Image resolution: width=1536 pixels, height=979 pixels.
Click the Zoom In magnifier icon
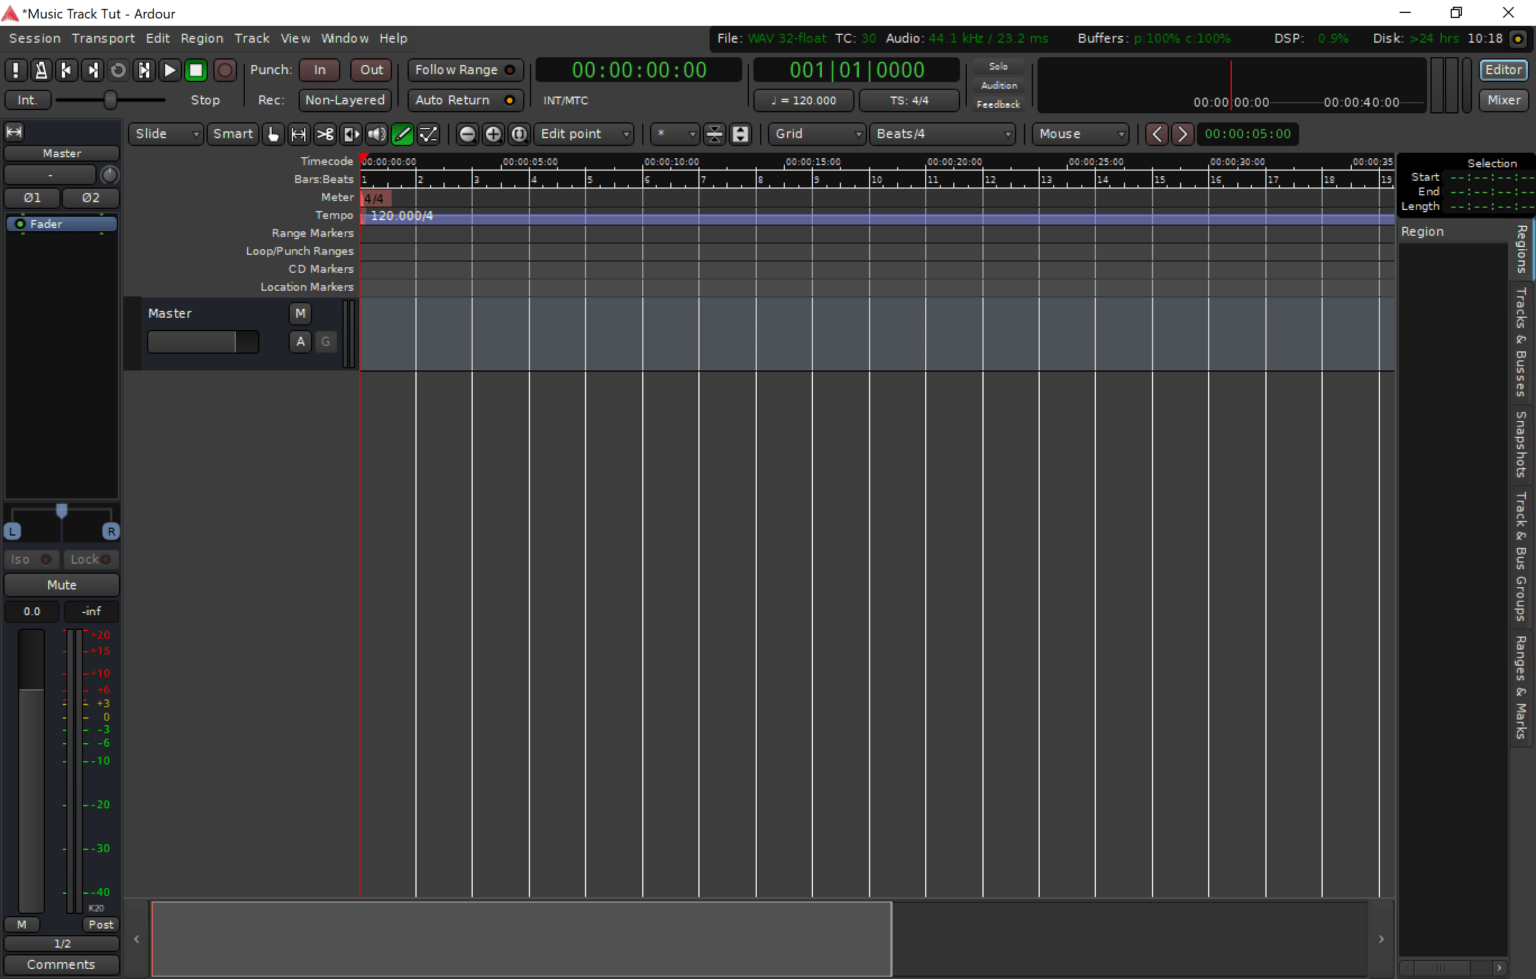pos(493,134)
